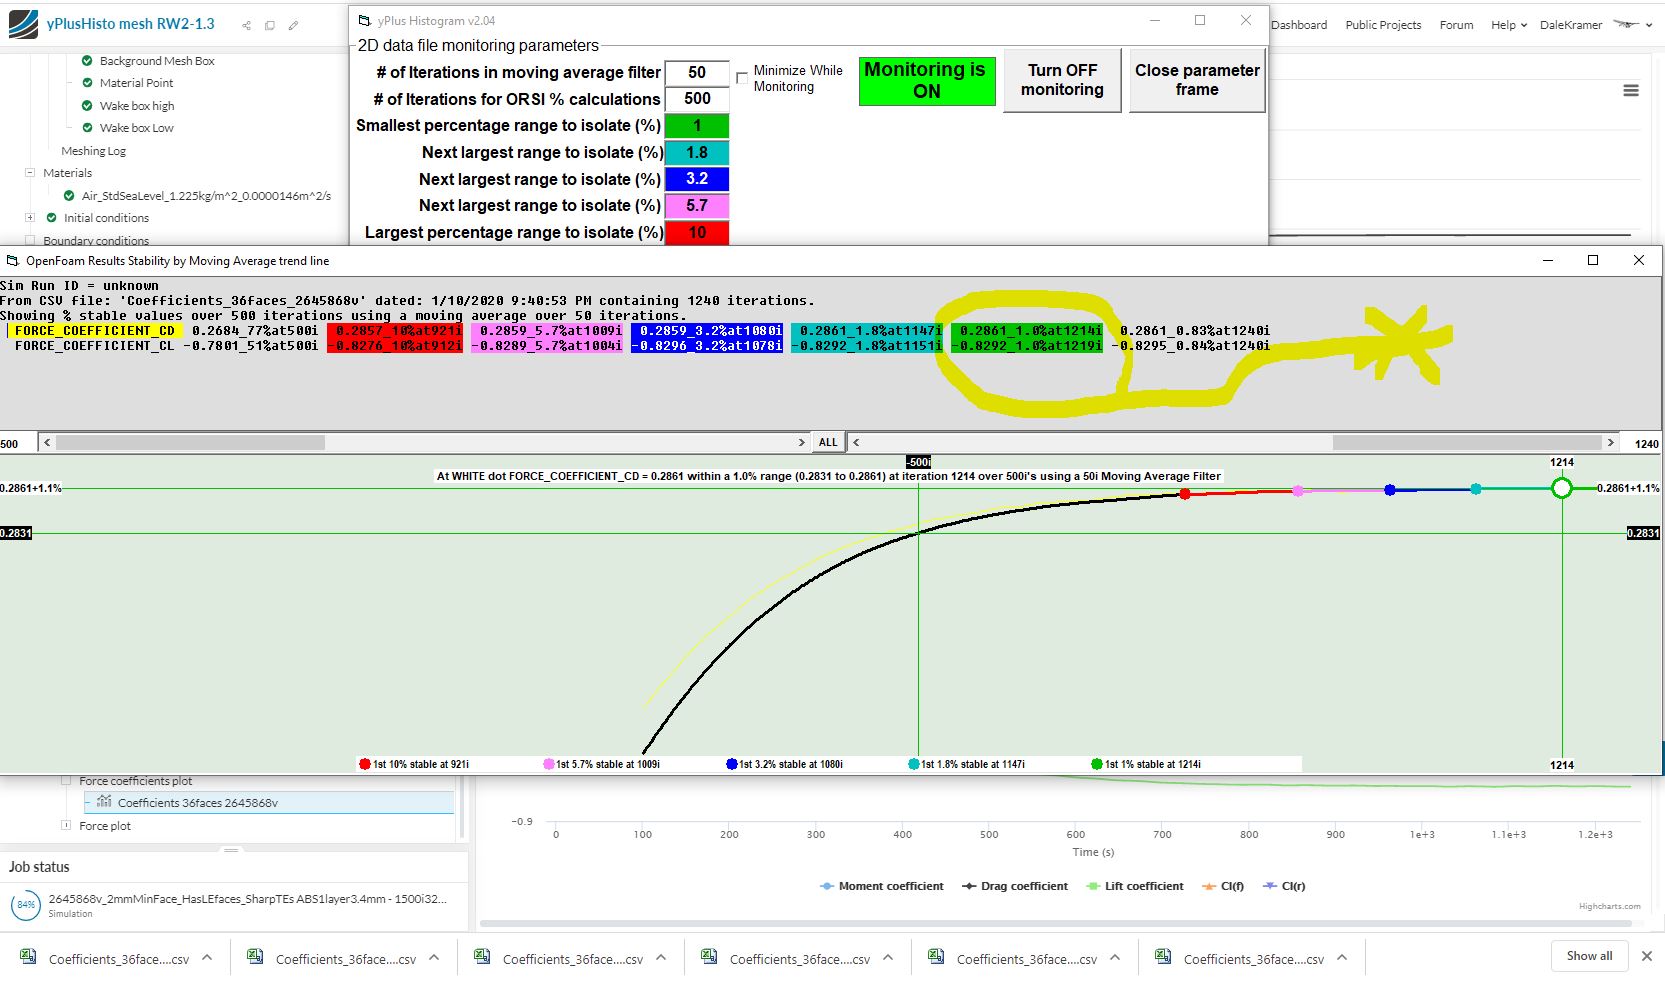
Task: Click the green check beside Wake box high
Action: coord(87,105)
